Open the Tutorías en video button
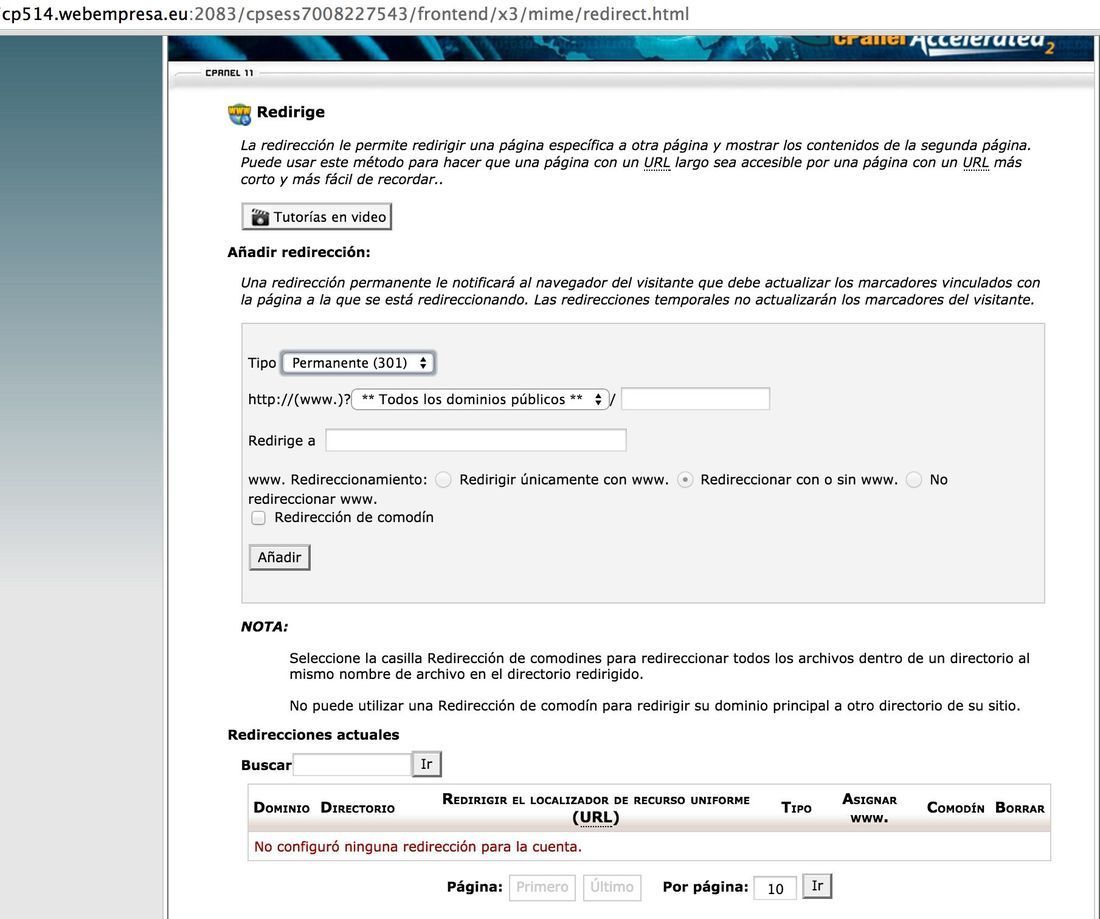Image resolution: width=1100 pixels, height=919 pixels. [316, 217]
